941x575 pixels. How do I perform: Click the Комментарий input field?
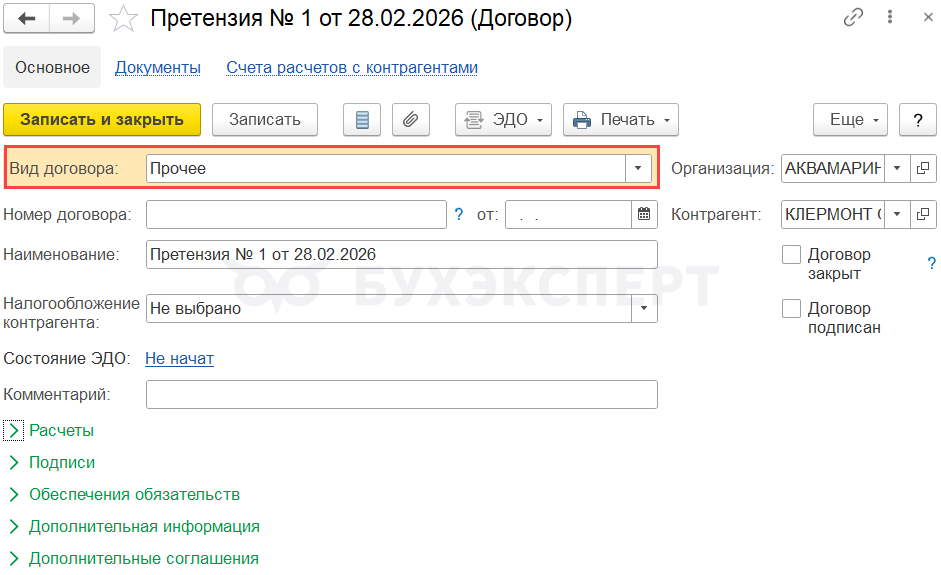coord(401,395)
